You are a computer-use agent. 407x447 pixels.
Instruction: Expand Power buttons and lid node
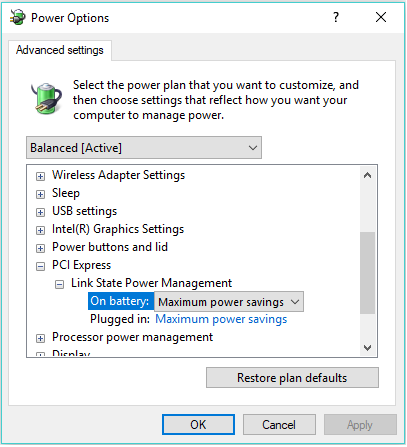pyautogui.click(x=40, y=248)
